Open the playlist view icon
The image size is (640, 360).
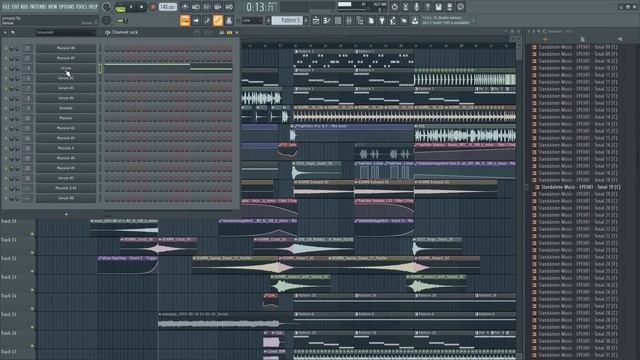(316, 20)
